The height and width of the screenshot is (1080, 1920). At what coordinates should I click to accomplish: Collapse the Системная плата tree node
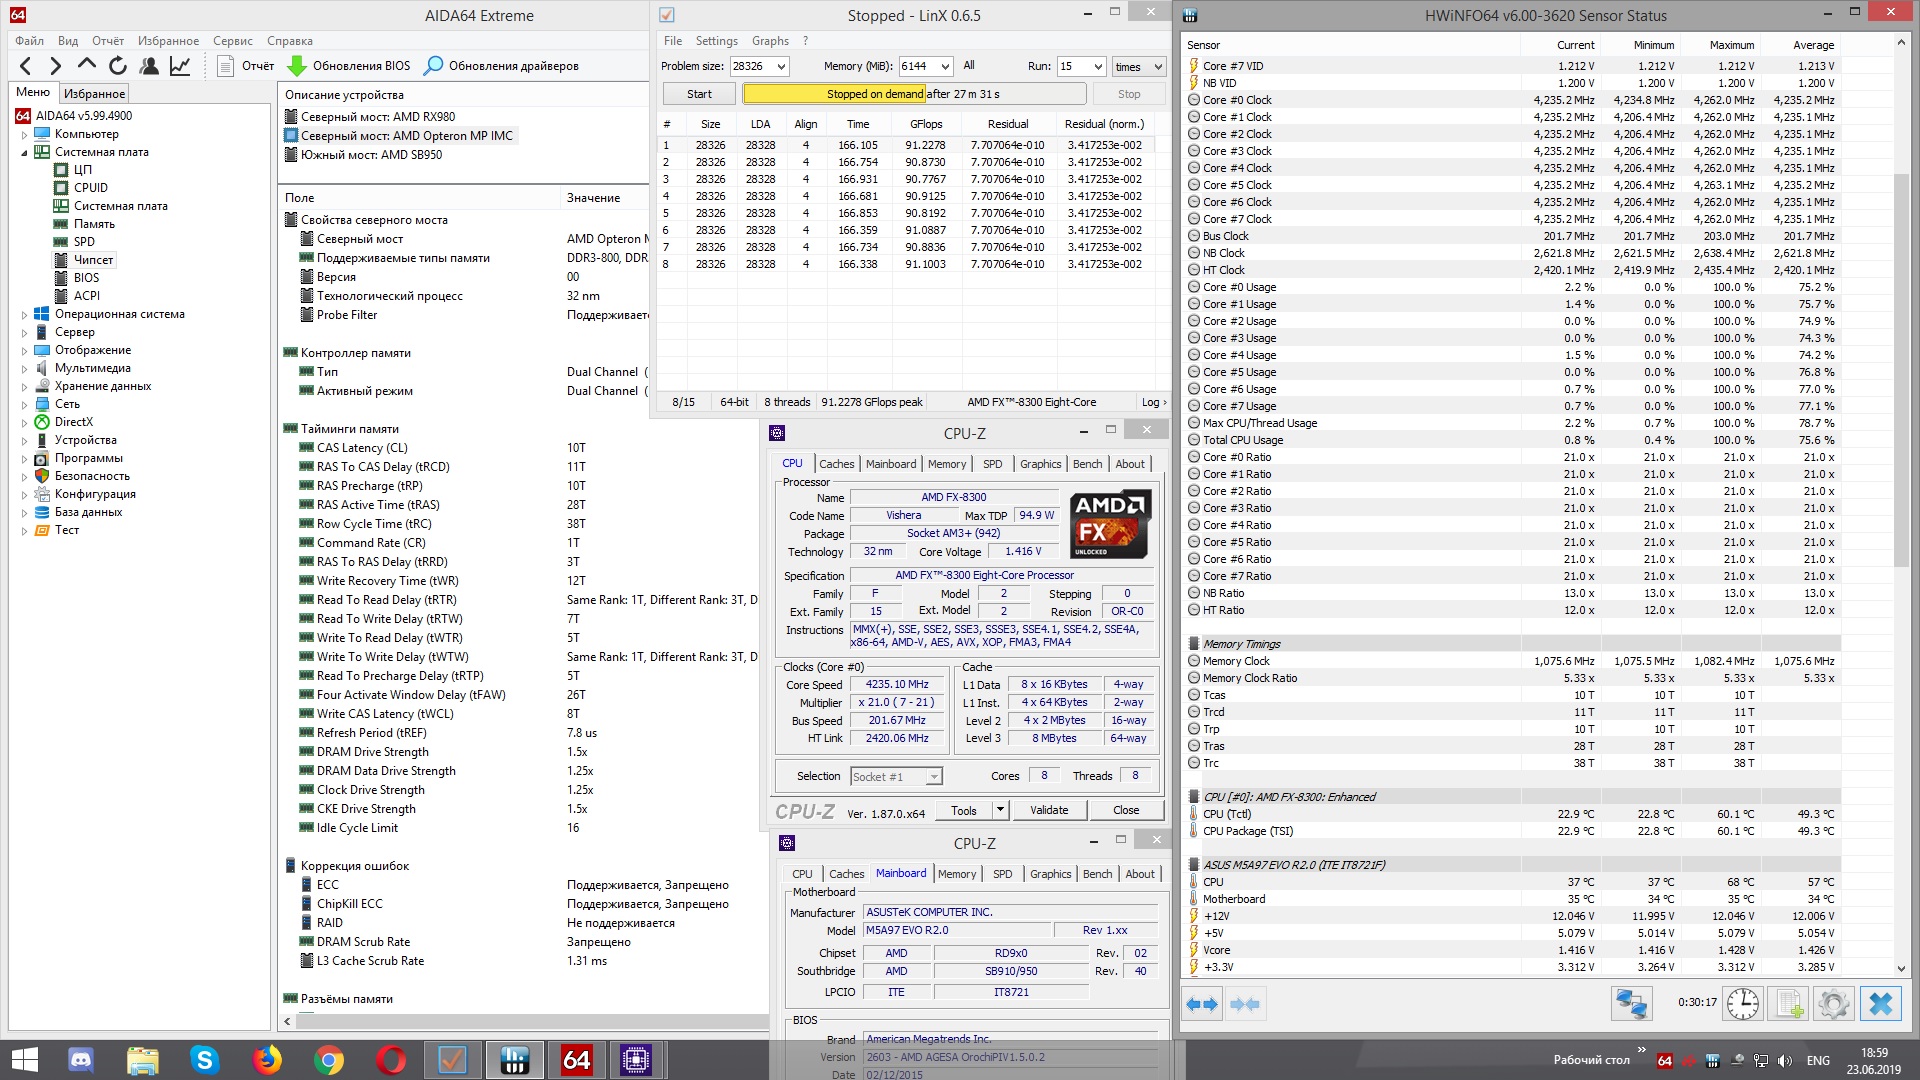tap(24, 152)
